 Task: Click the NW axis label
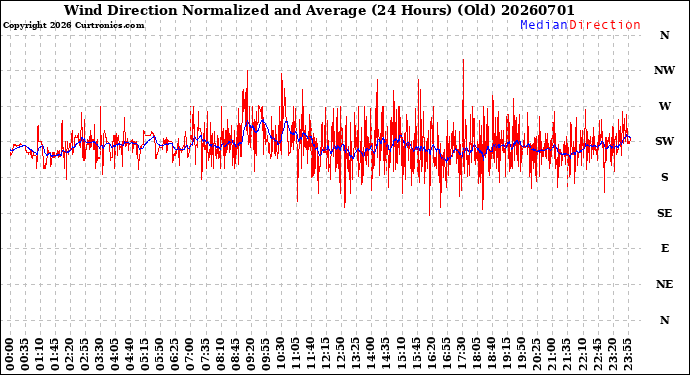pos(664,70)
